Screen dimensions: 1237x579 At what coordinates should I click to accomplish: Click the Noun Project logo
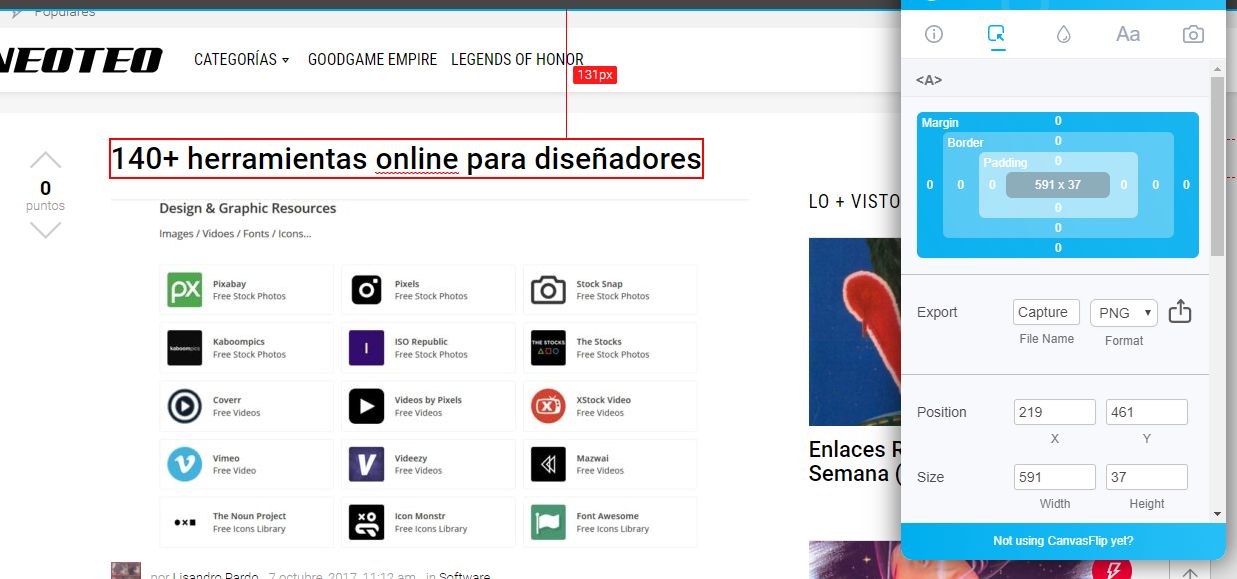tap(184, 522)
